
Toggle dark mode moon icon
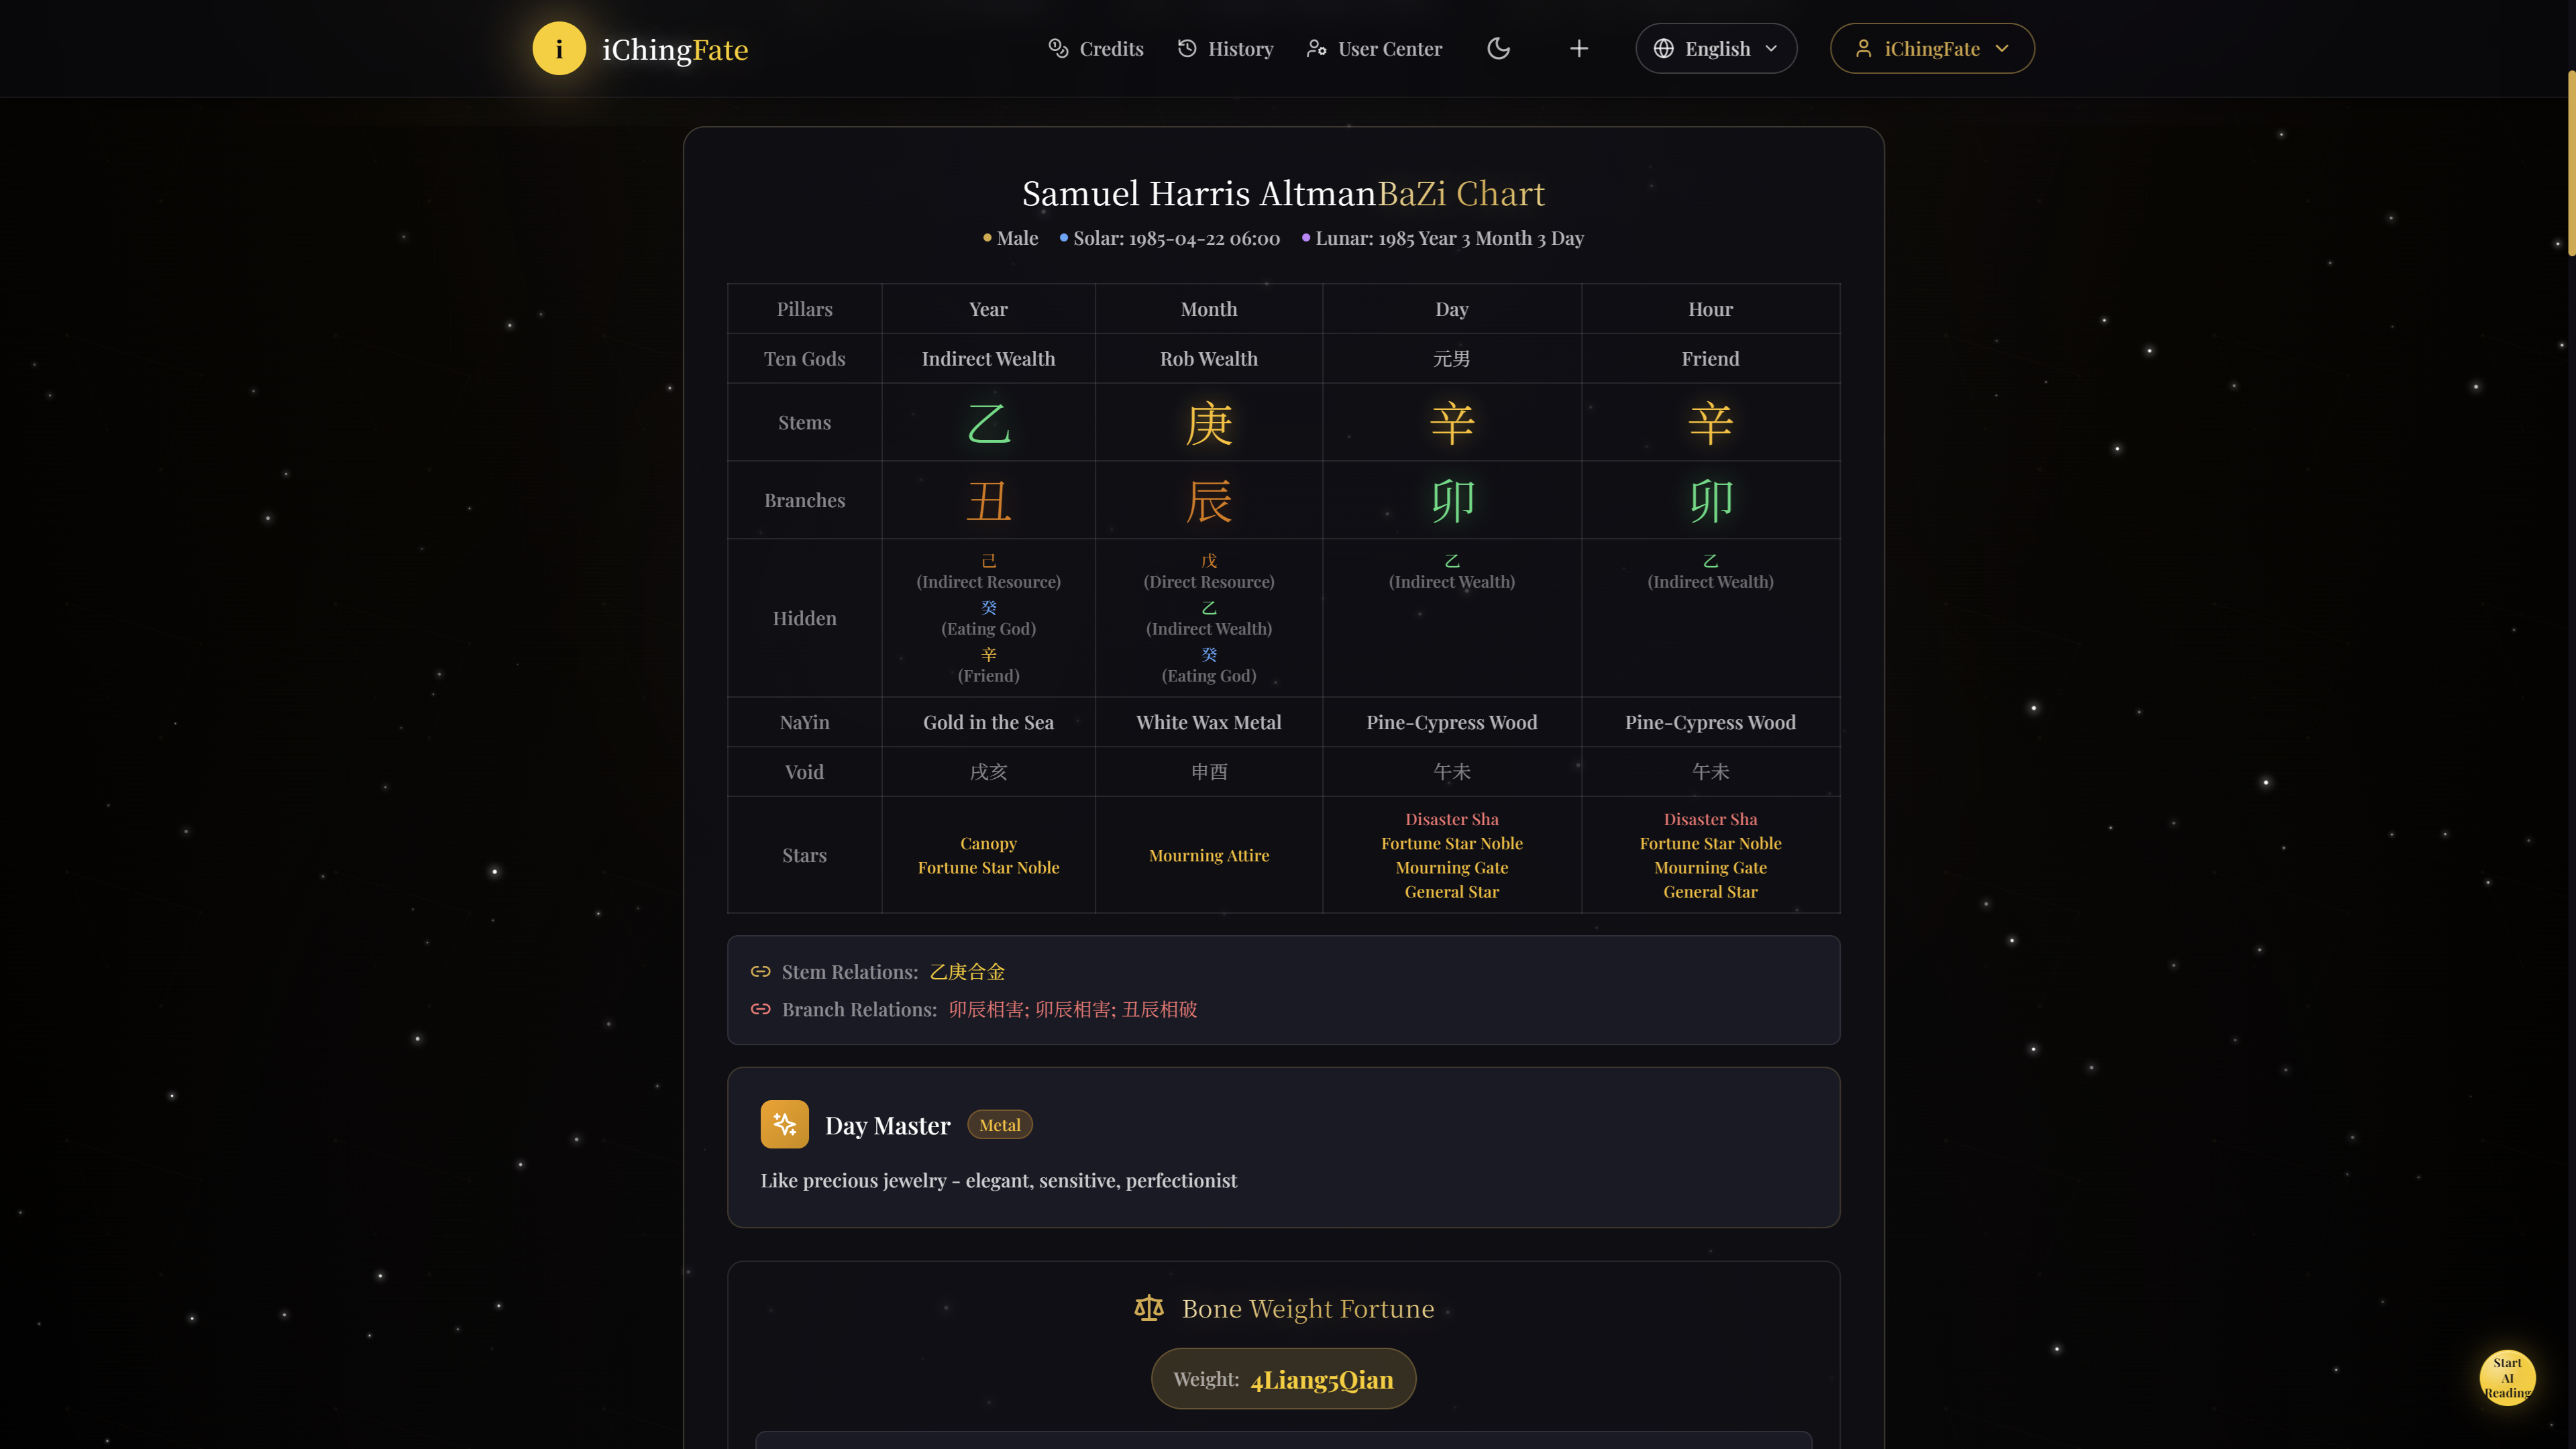coord(1498,48)
